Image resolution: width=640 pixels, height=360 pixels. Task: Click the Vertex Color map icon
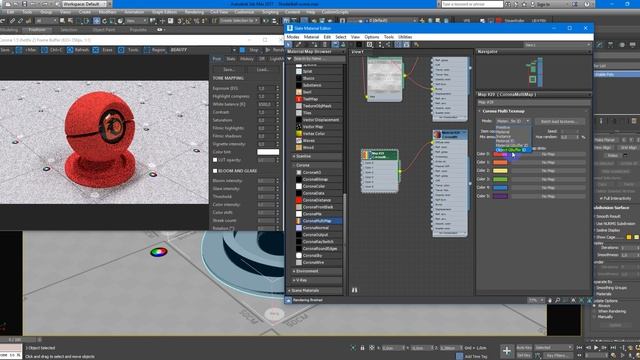coord(299,133)
